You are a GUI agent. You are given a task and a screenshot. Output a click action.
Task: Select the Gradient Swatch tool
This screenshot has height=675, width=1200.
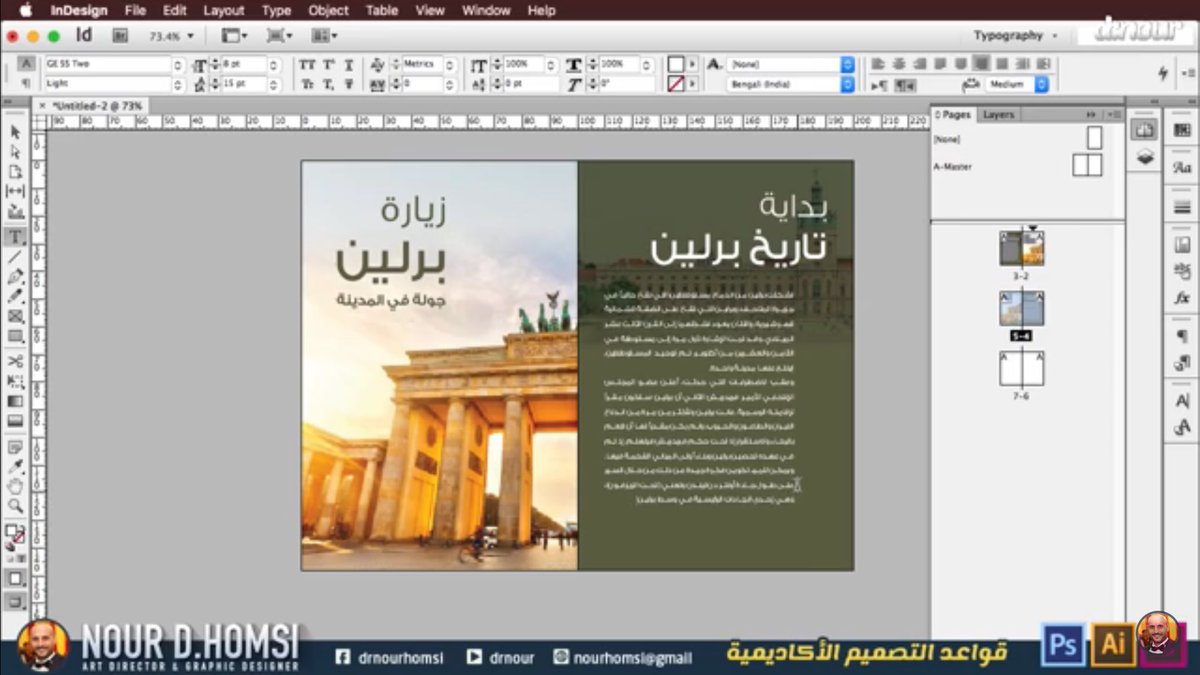[x=15, y=401]
